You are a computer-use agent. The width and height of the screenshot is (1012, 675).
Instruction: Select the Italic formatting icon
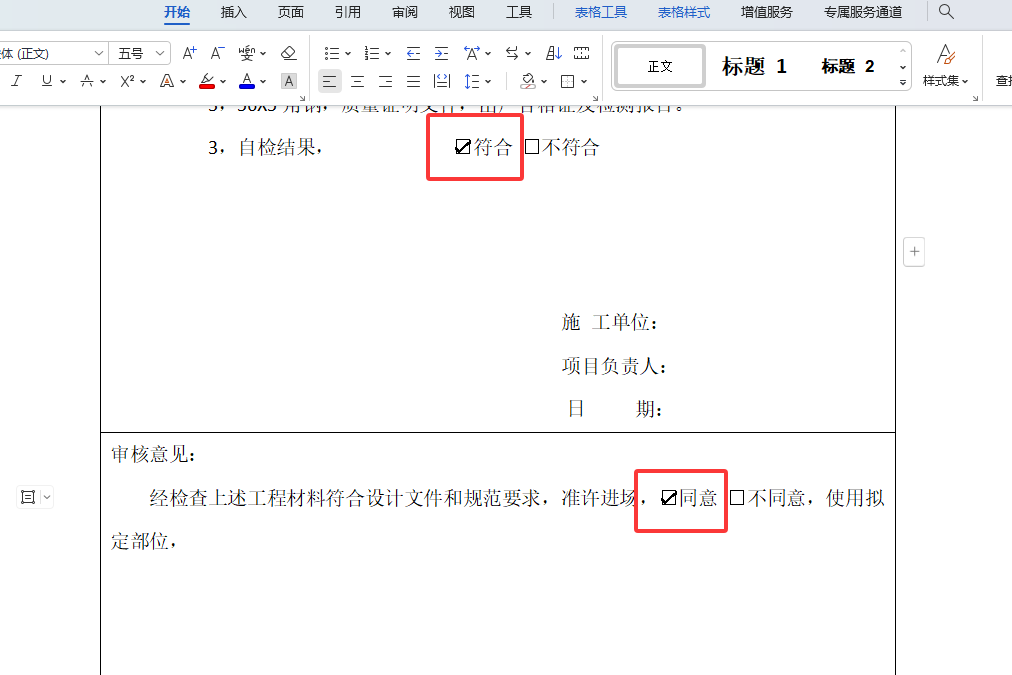[x=16, y=81]
